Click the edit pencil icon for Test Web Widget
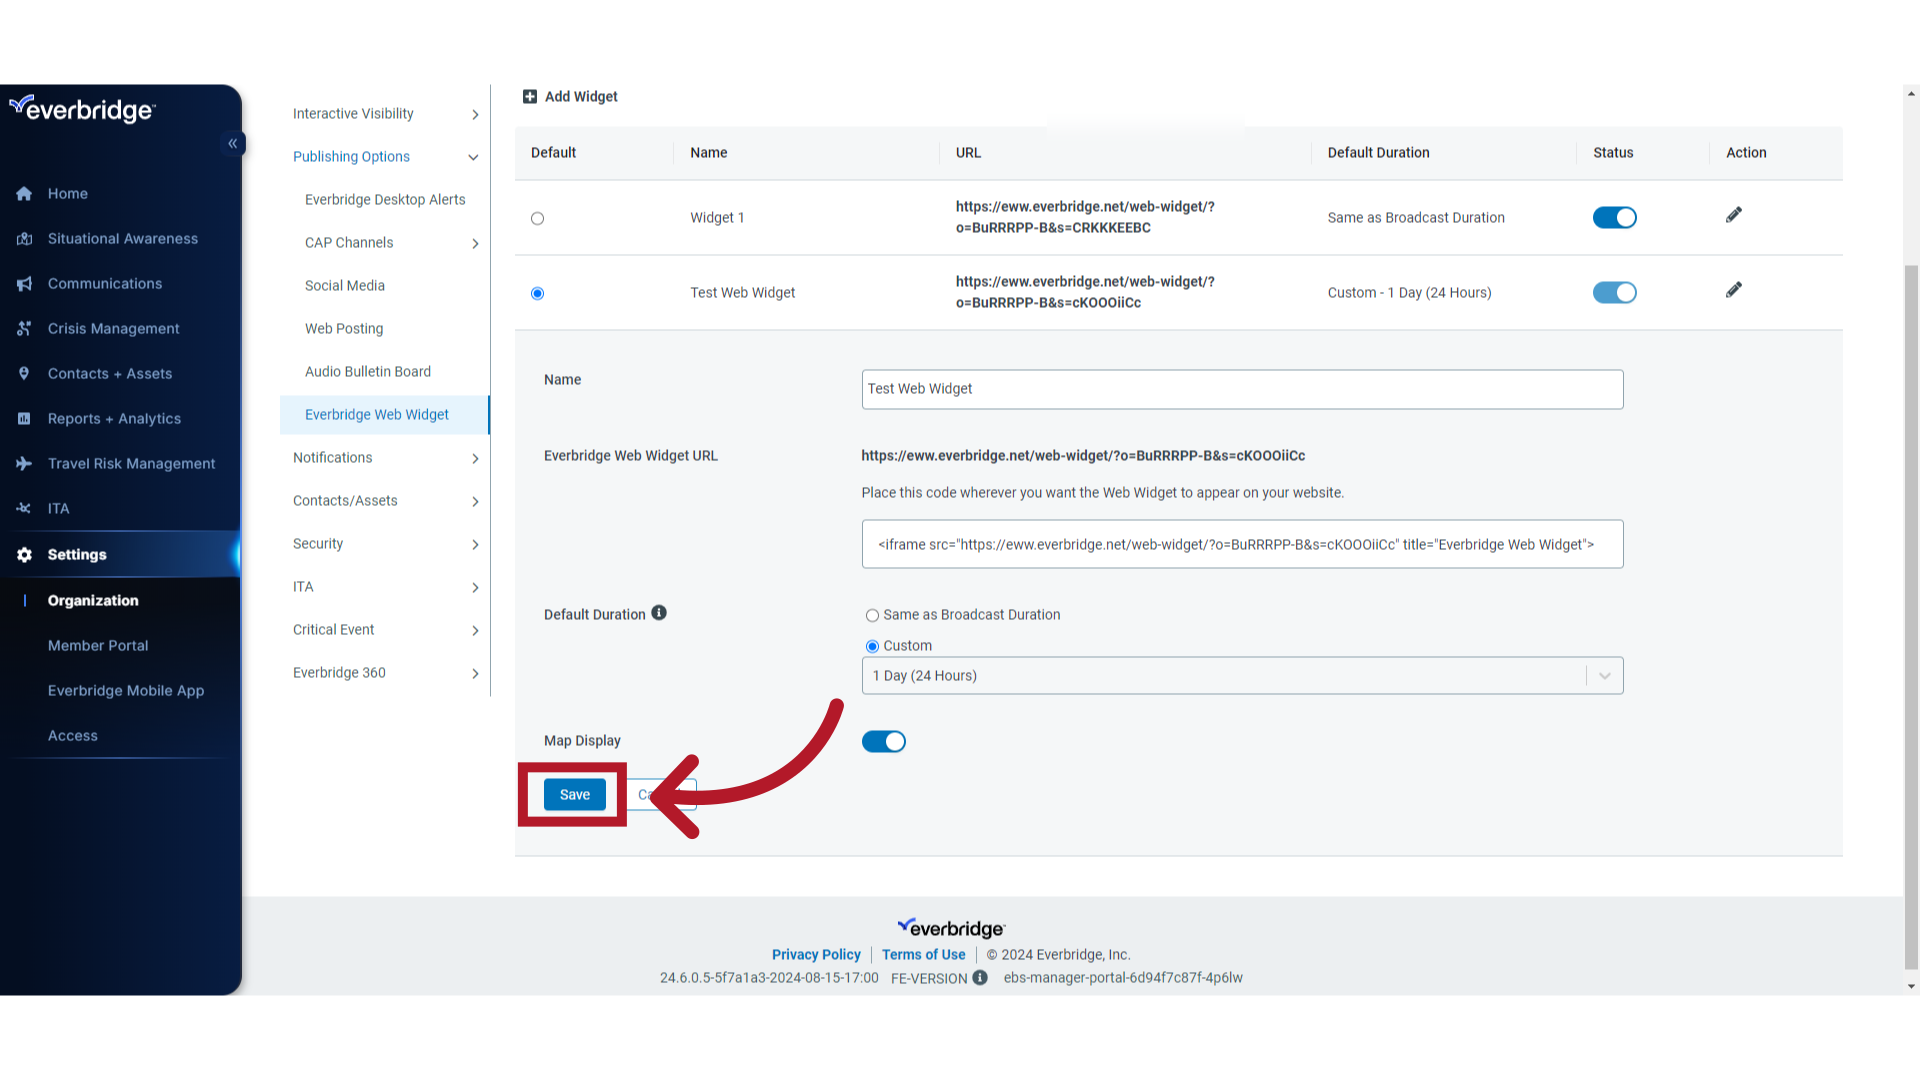This screenshot has height=1080, width=1920. 1734,290
